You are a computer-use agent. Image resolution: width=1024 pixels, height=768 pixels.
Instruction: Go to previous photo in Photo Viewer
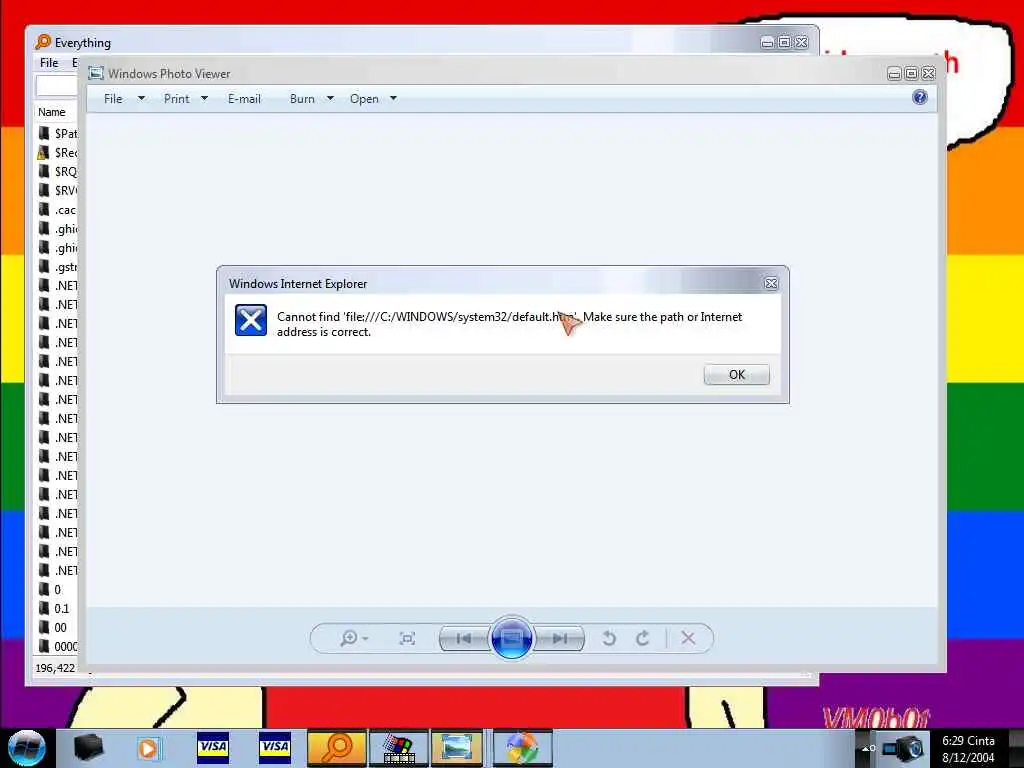(464, 638)
